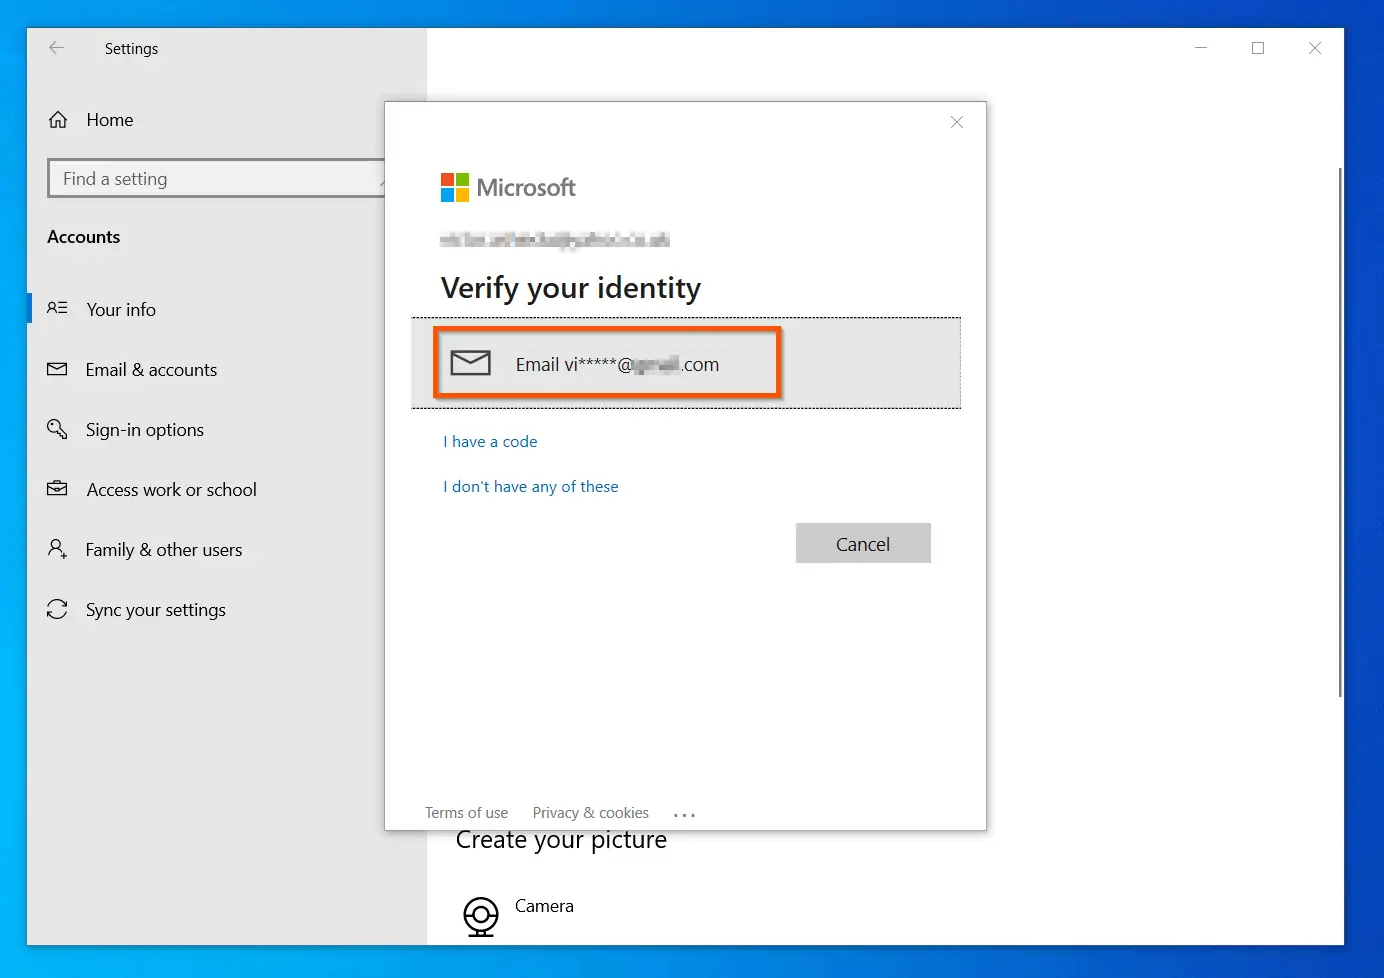Click I don't have any of these
The height and width of the screenshot is (978, 1384).
click(531, 487)
